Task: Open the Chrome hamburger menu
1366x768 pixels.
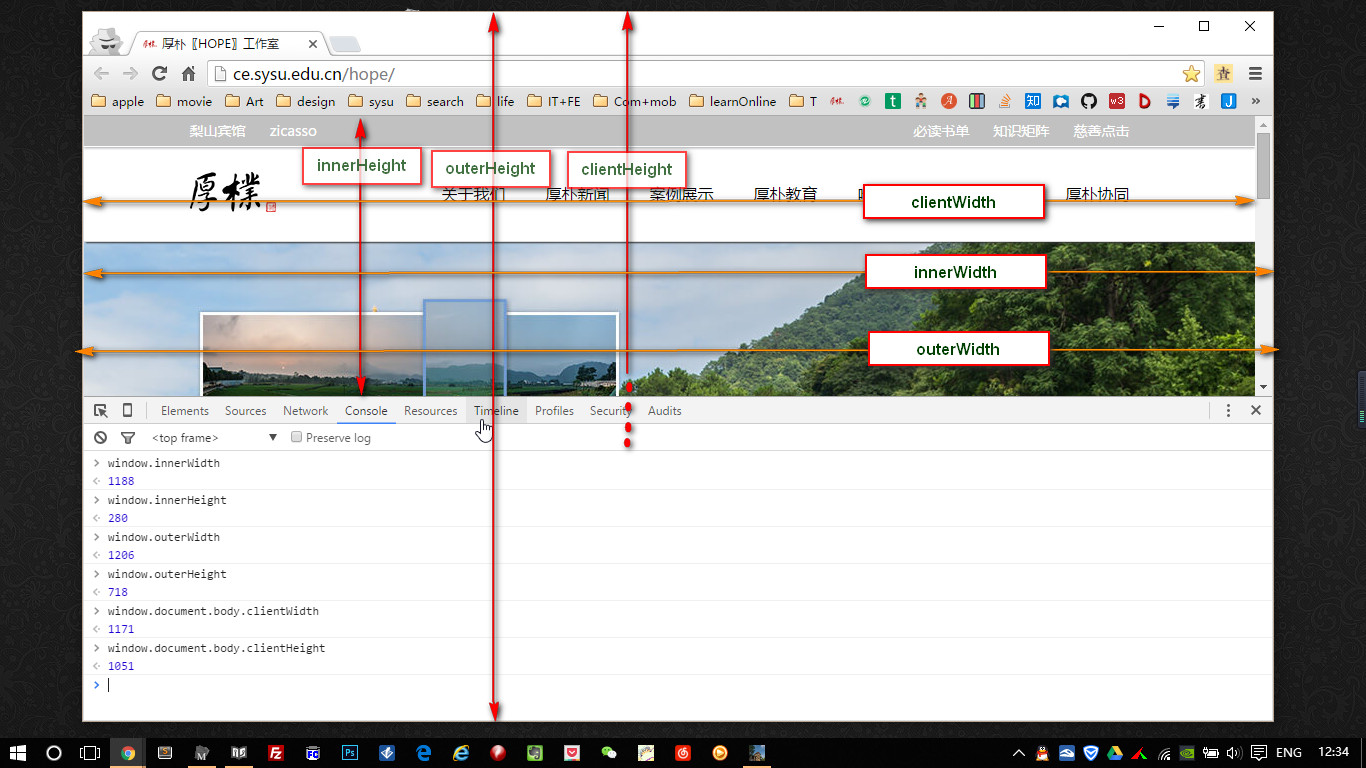Action: (x=1255, y=74)
